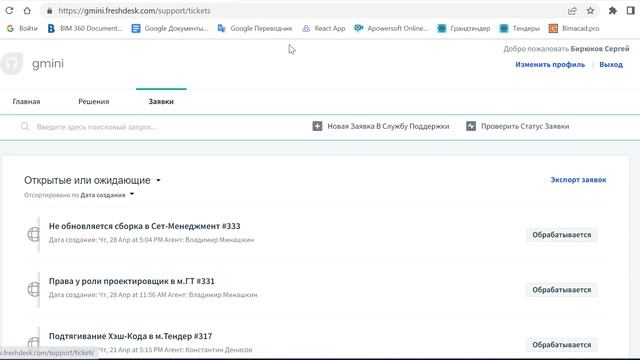Open ticket #317 about Хэш-Кода
The height and width of the screenshot is (360, 640).
pyautogui.click(x=130, y=336)
